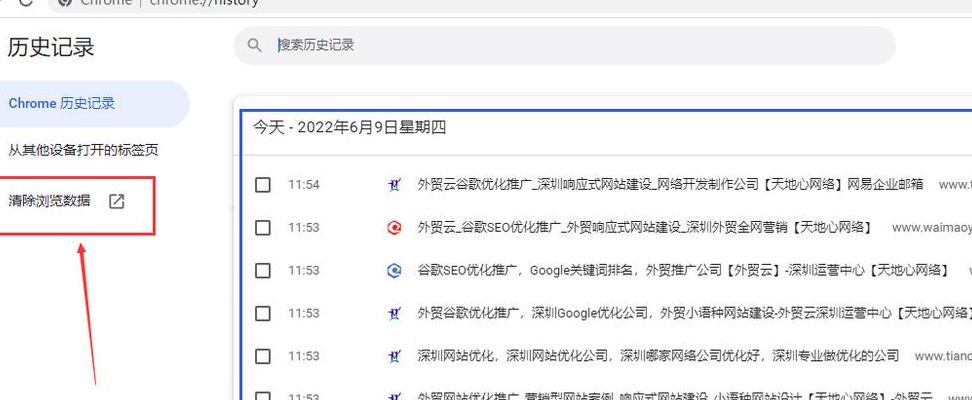Screen dimensions: 972x400
Task: Click the 11:54 timestamp
Action: coord(304,185)
